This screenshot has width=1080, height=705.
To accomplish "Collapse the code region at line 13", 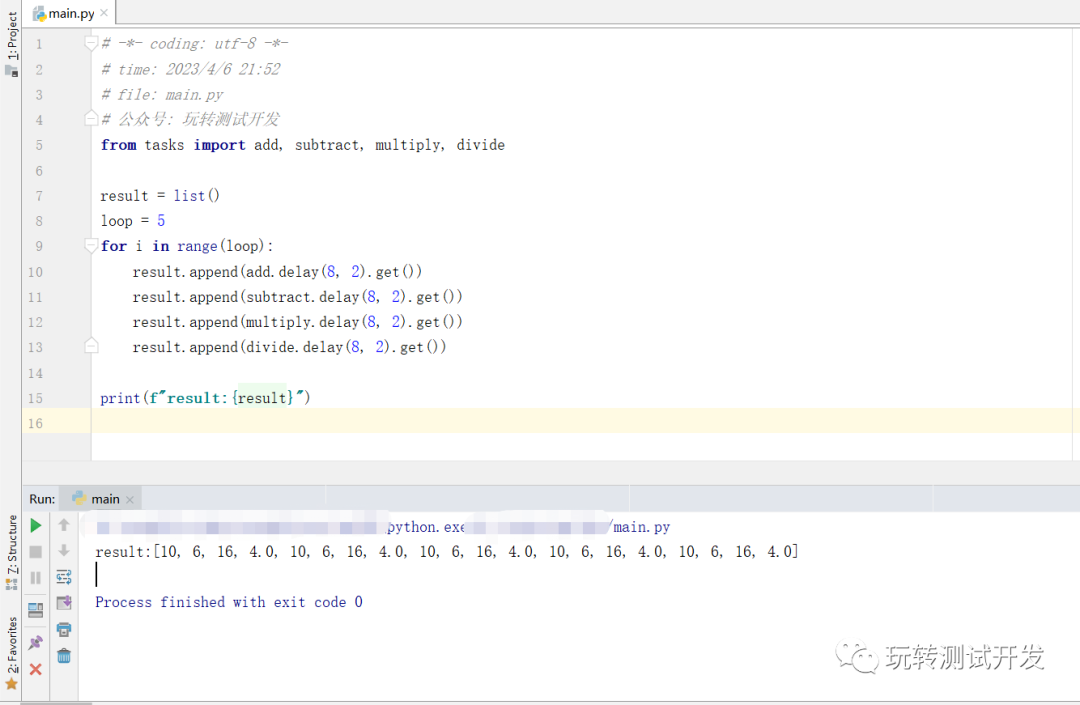I will pos(91,345).
